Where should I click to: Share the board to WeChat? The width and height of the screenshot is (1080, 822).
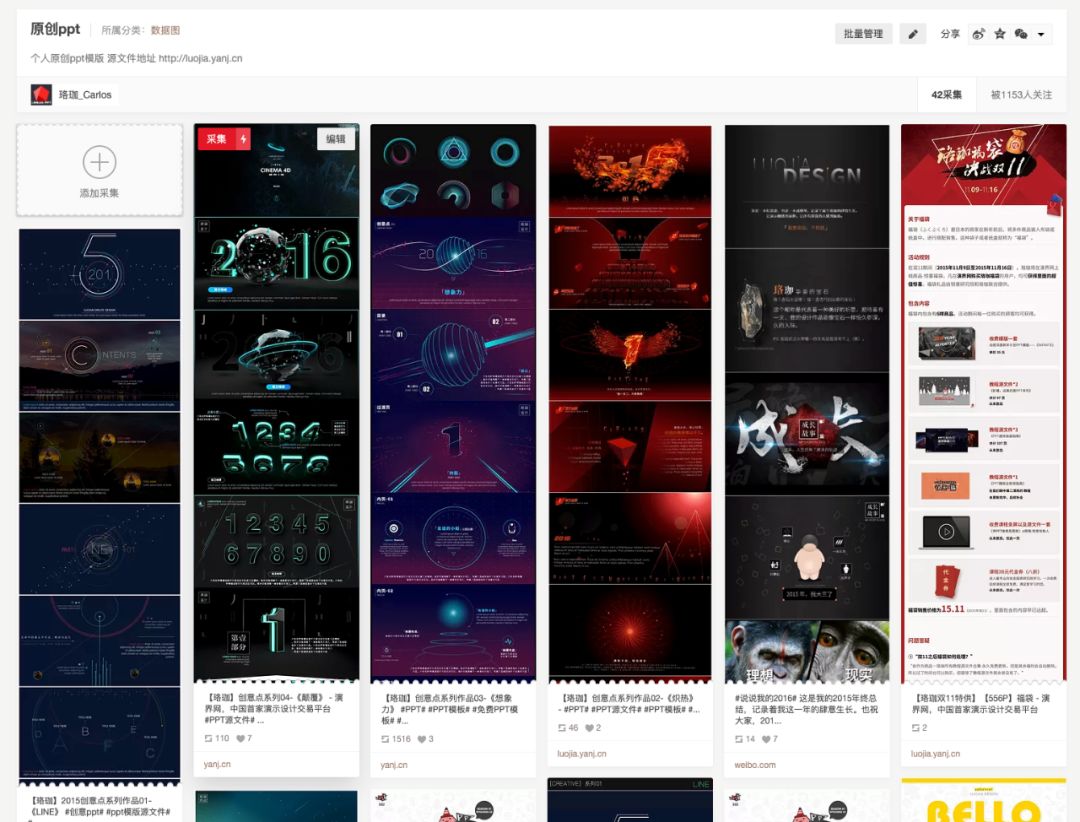coord(1021,34)
